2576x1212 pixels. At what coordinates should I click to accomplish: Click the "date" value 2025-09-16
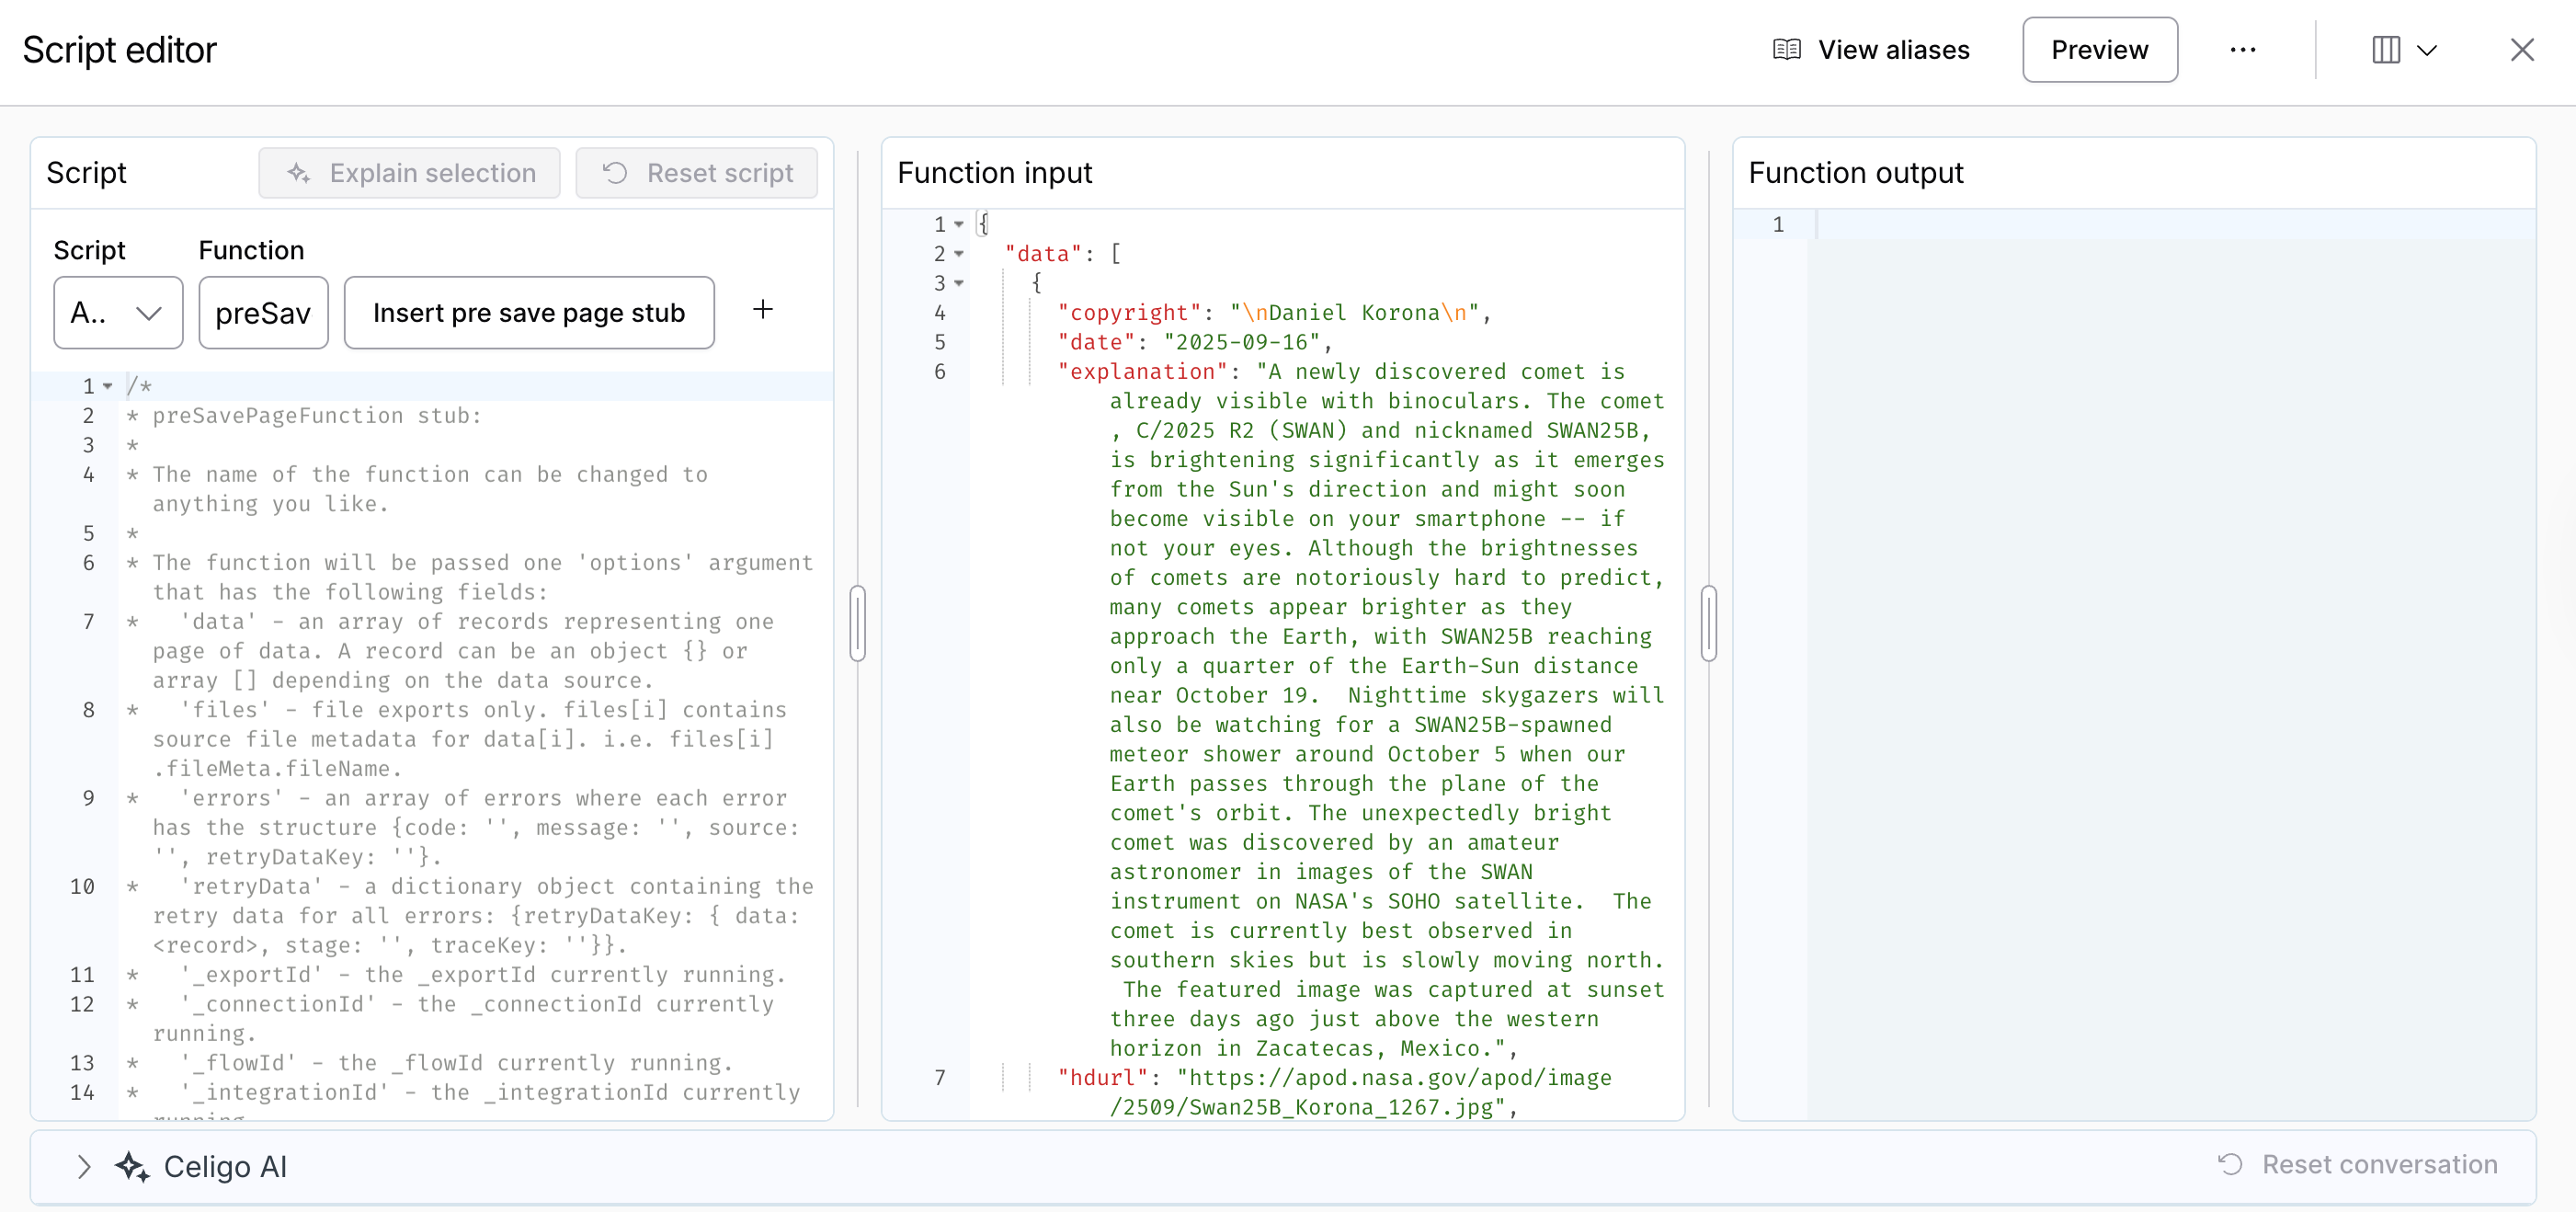click(1242, 342)
